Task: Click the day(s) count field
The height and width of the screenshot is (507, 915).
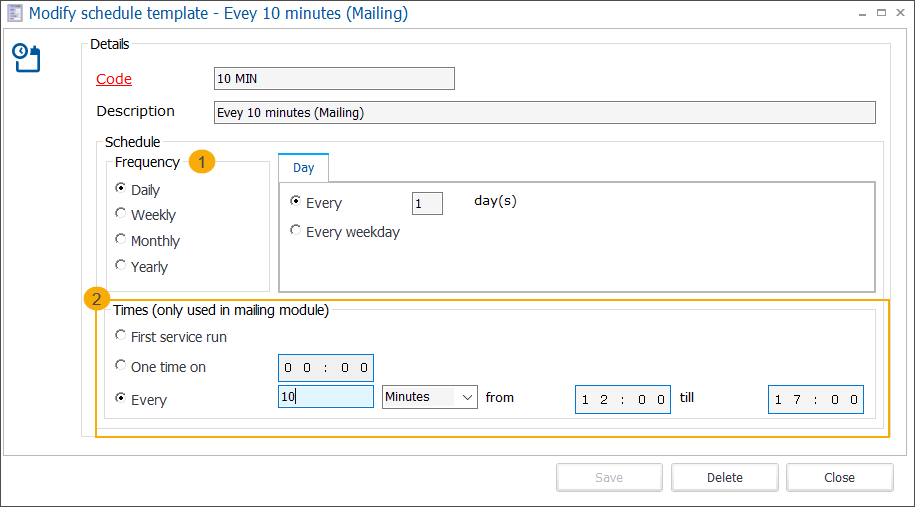Action: (427, 204)
